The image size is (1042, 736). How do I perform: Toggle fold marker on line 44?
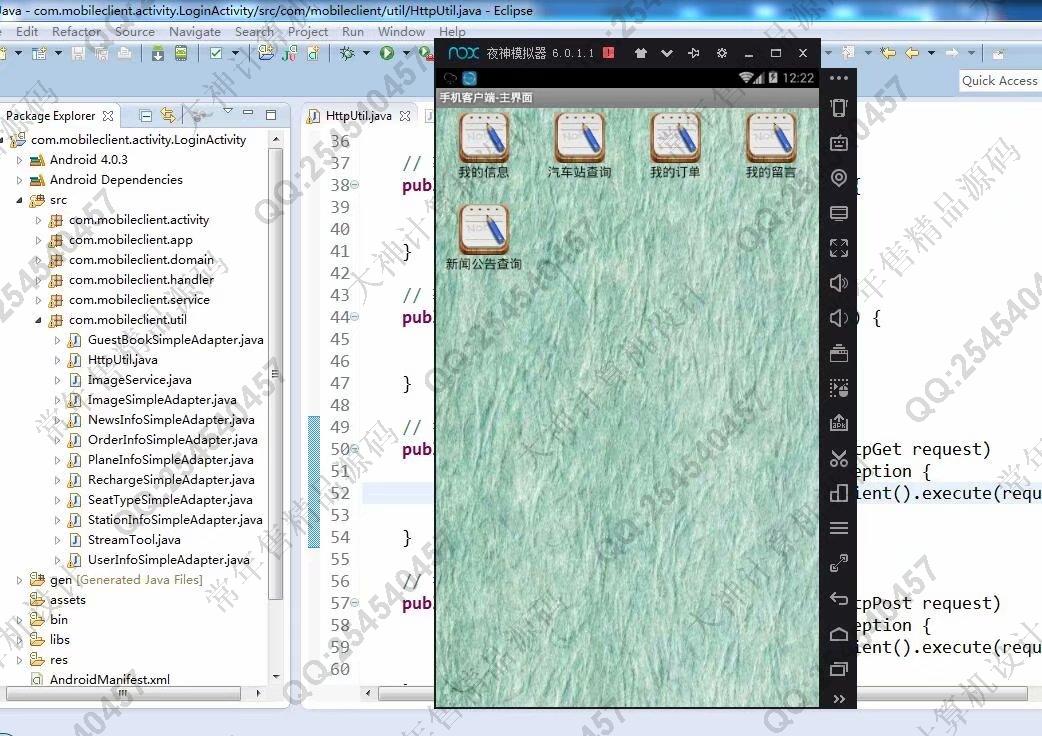pyautogui.click(x=355, y=318)
